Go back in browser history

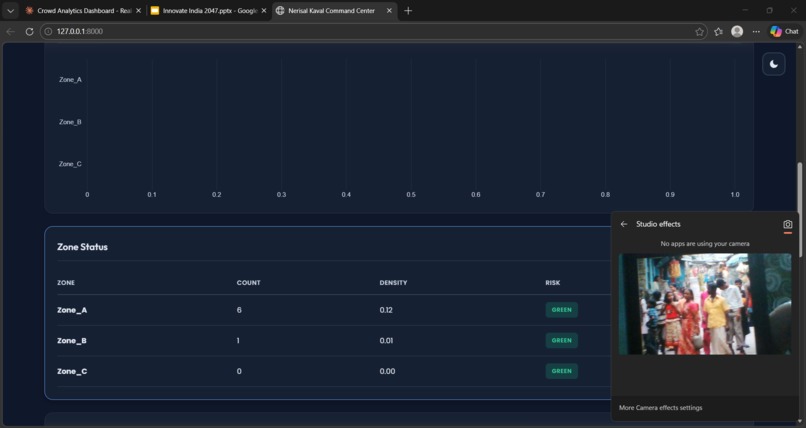coord(11,31)
